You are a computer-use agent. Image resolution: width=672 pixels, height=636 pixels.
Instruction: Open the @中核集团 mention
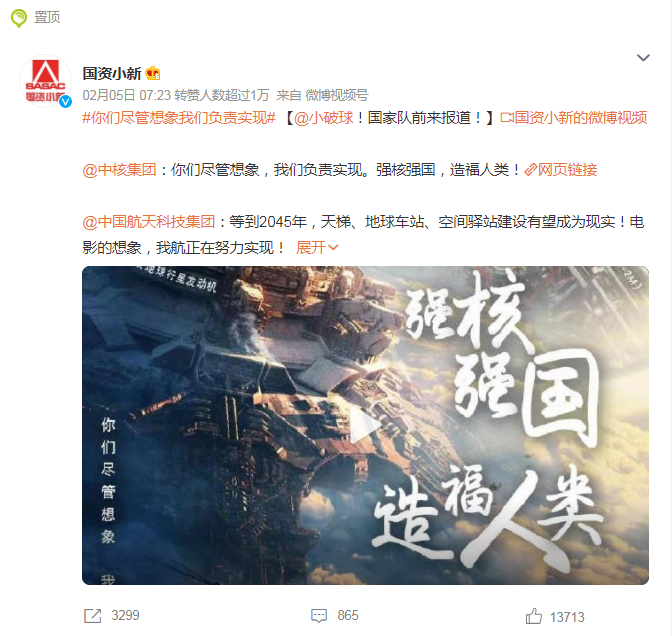119,170
